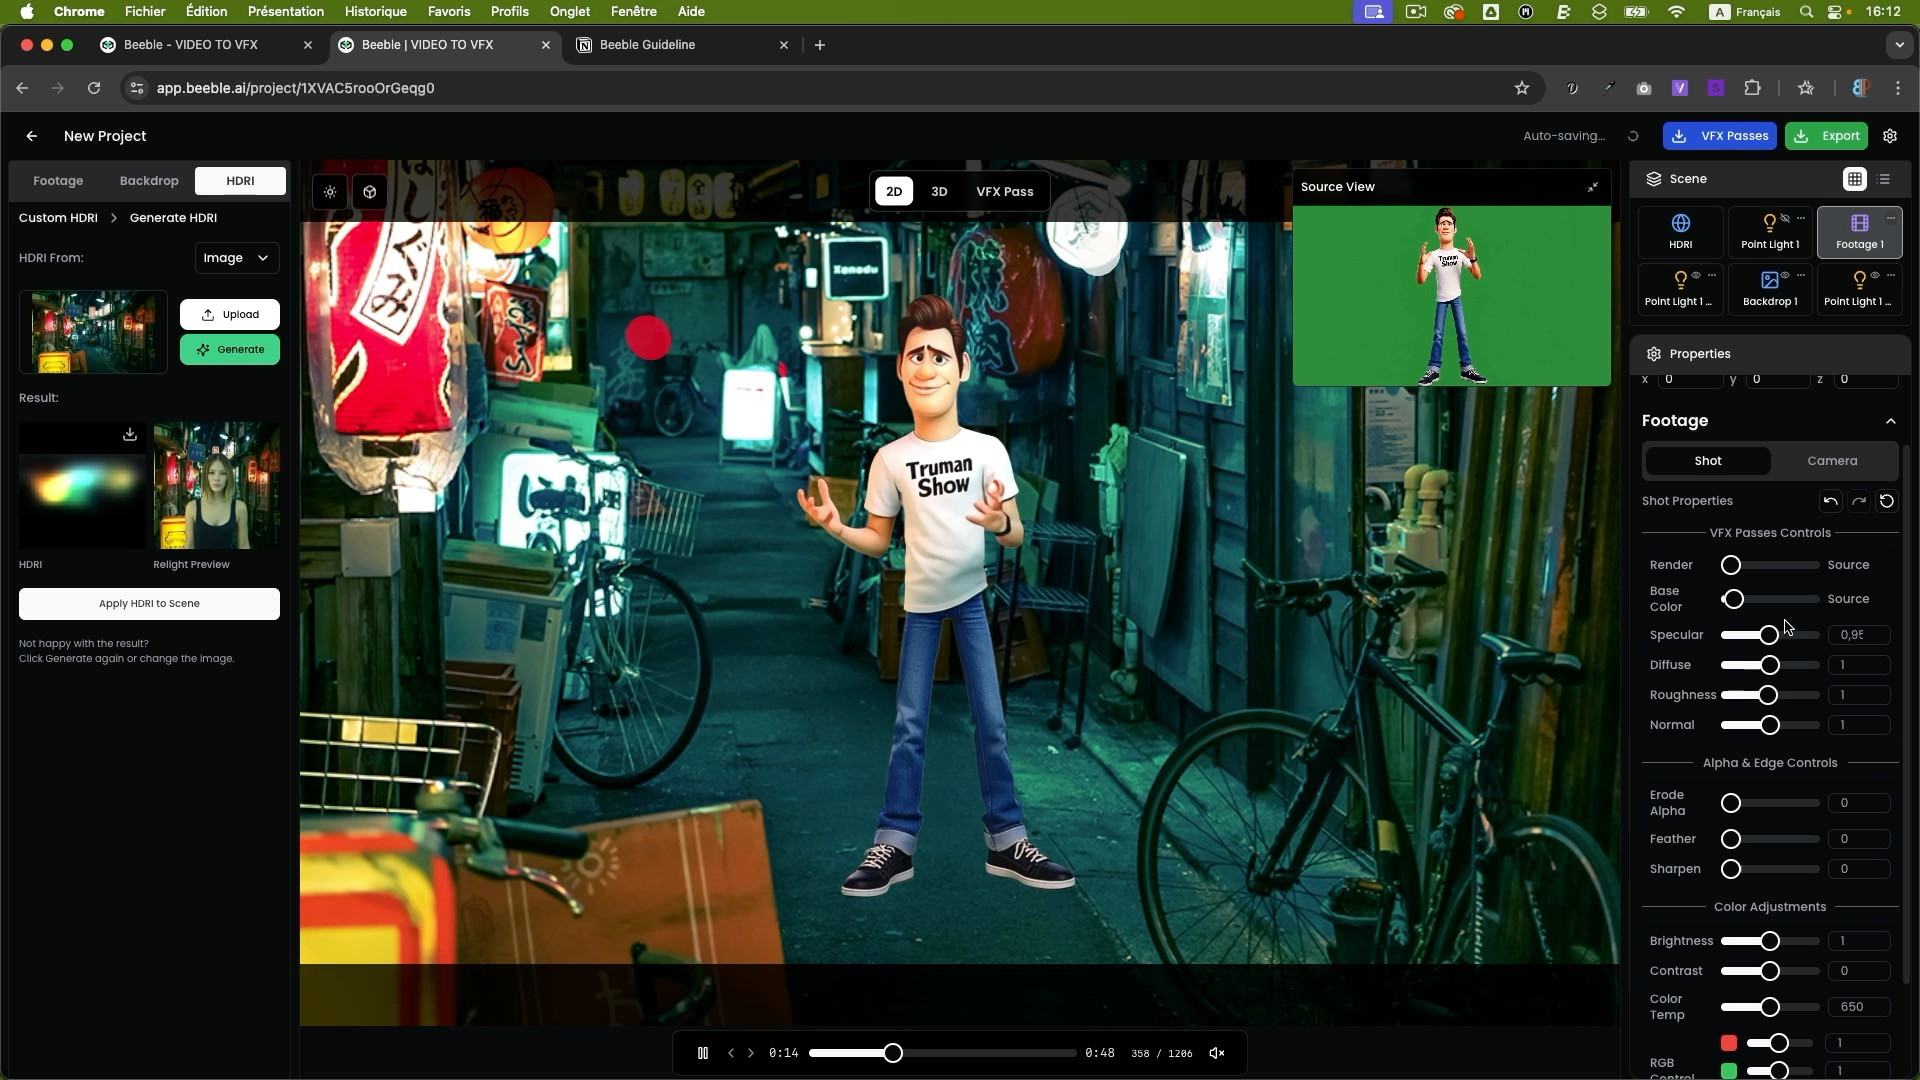Viewport: 1920px width, 1080px height.
Task: Open the Footage tab in left panel
Action: pyautogui.click(x=58, y=181)
